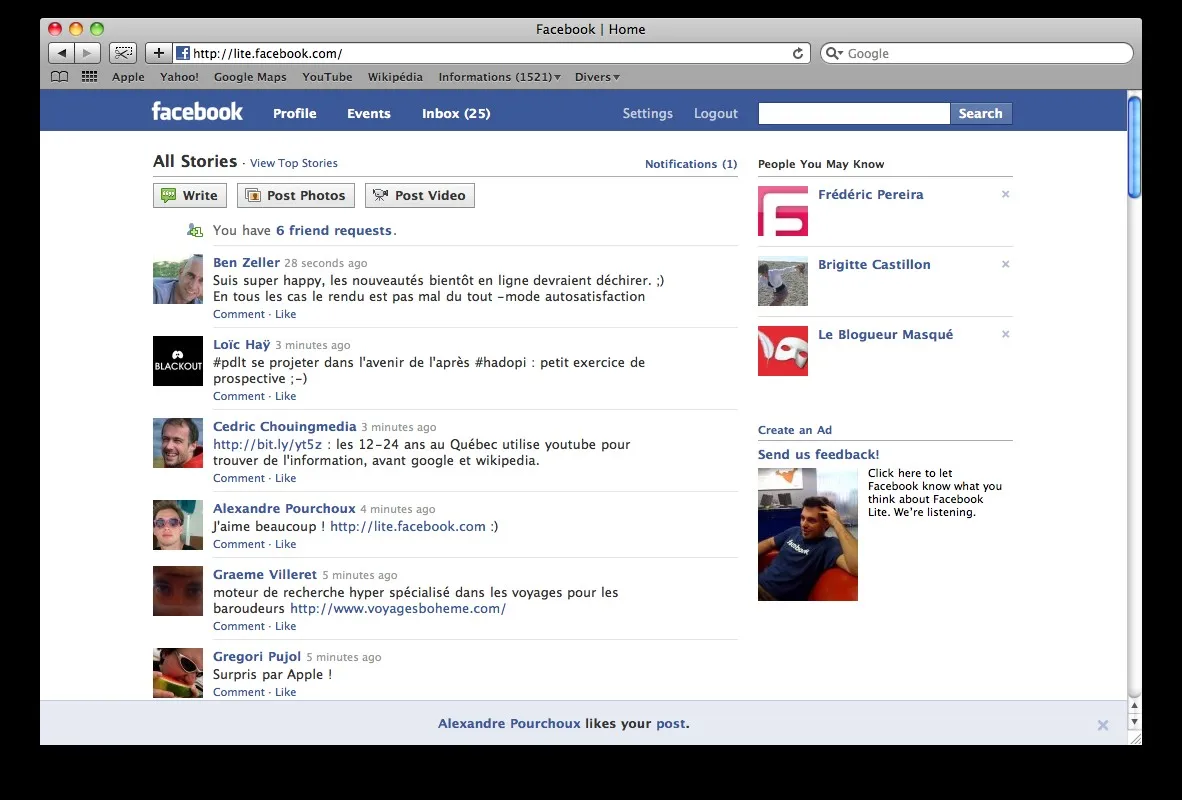Image resolution: width=1182 pixels, height=800 pixels.
Task: Click the scrollbar up arrow
Action: coord(1134,706)
